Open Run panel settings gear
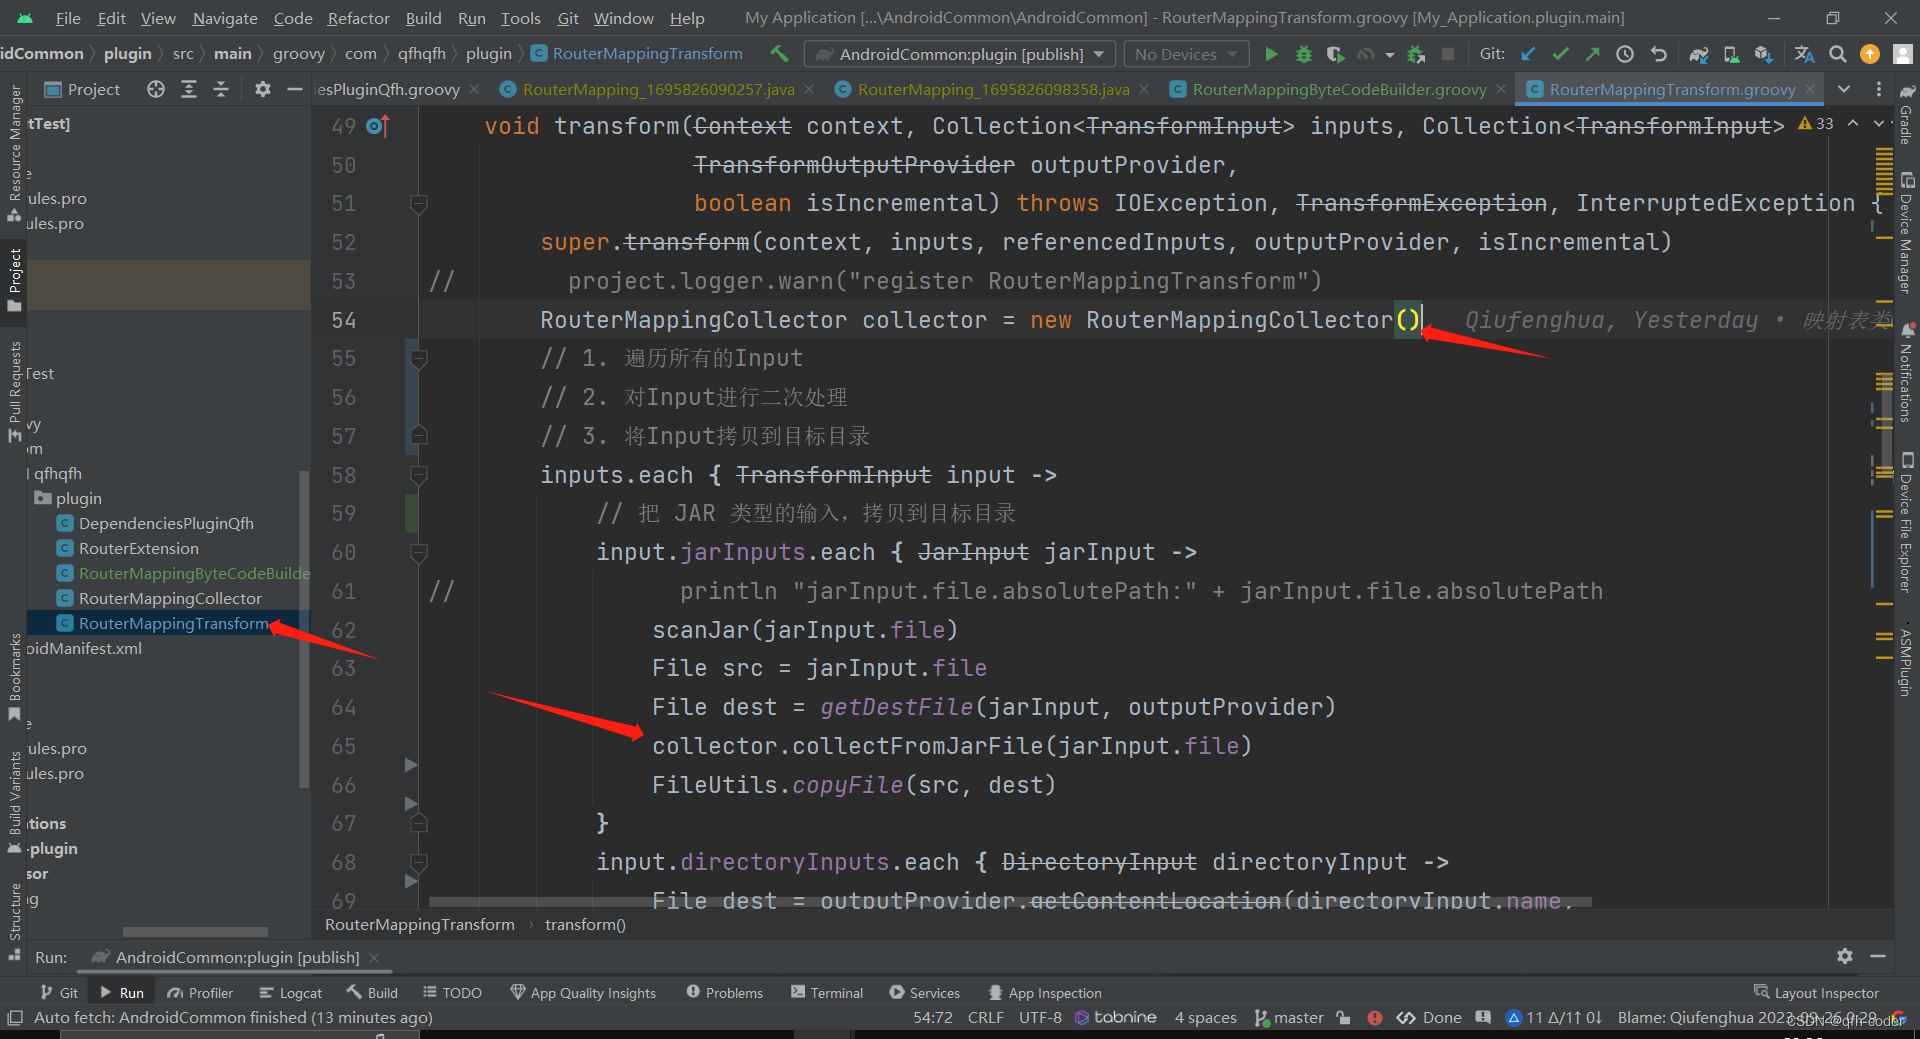Image resolution: width=1920 pixels, height=1039 pixels. click(x=1845, y=956)
